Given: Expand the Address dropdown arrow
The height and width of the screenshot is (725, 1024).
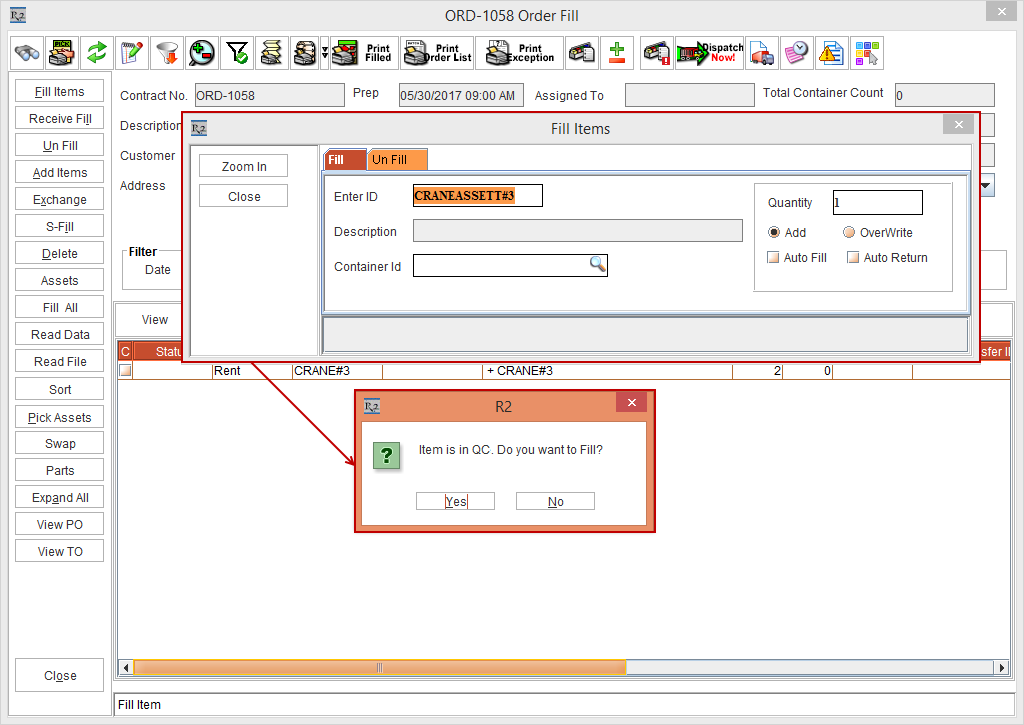Looking at the screenshot, I should (987, 185).
